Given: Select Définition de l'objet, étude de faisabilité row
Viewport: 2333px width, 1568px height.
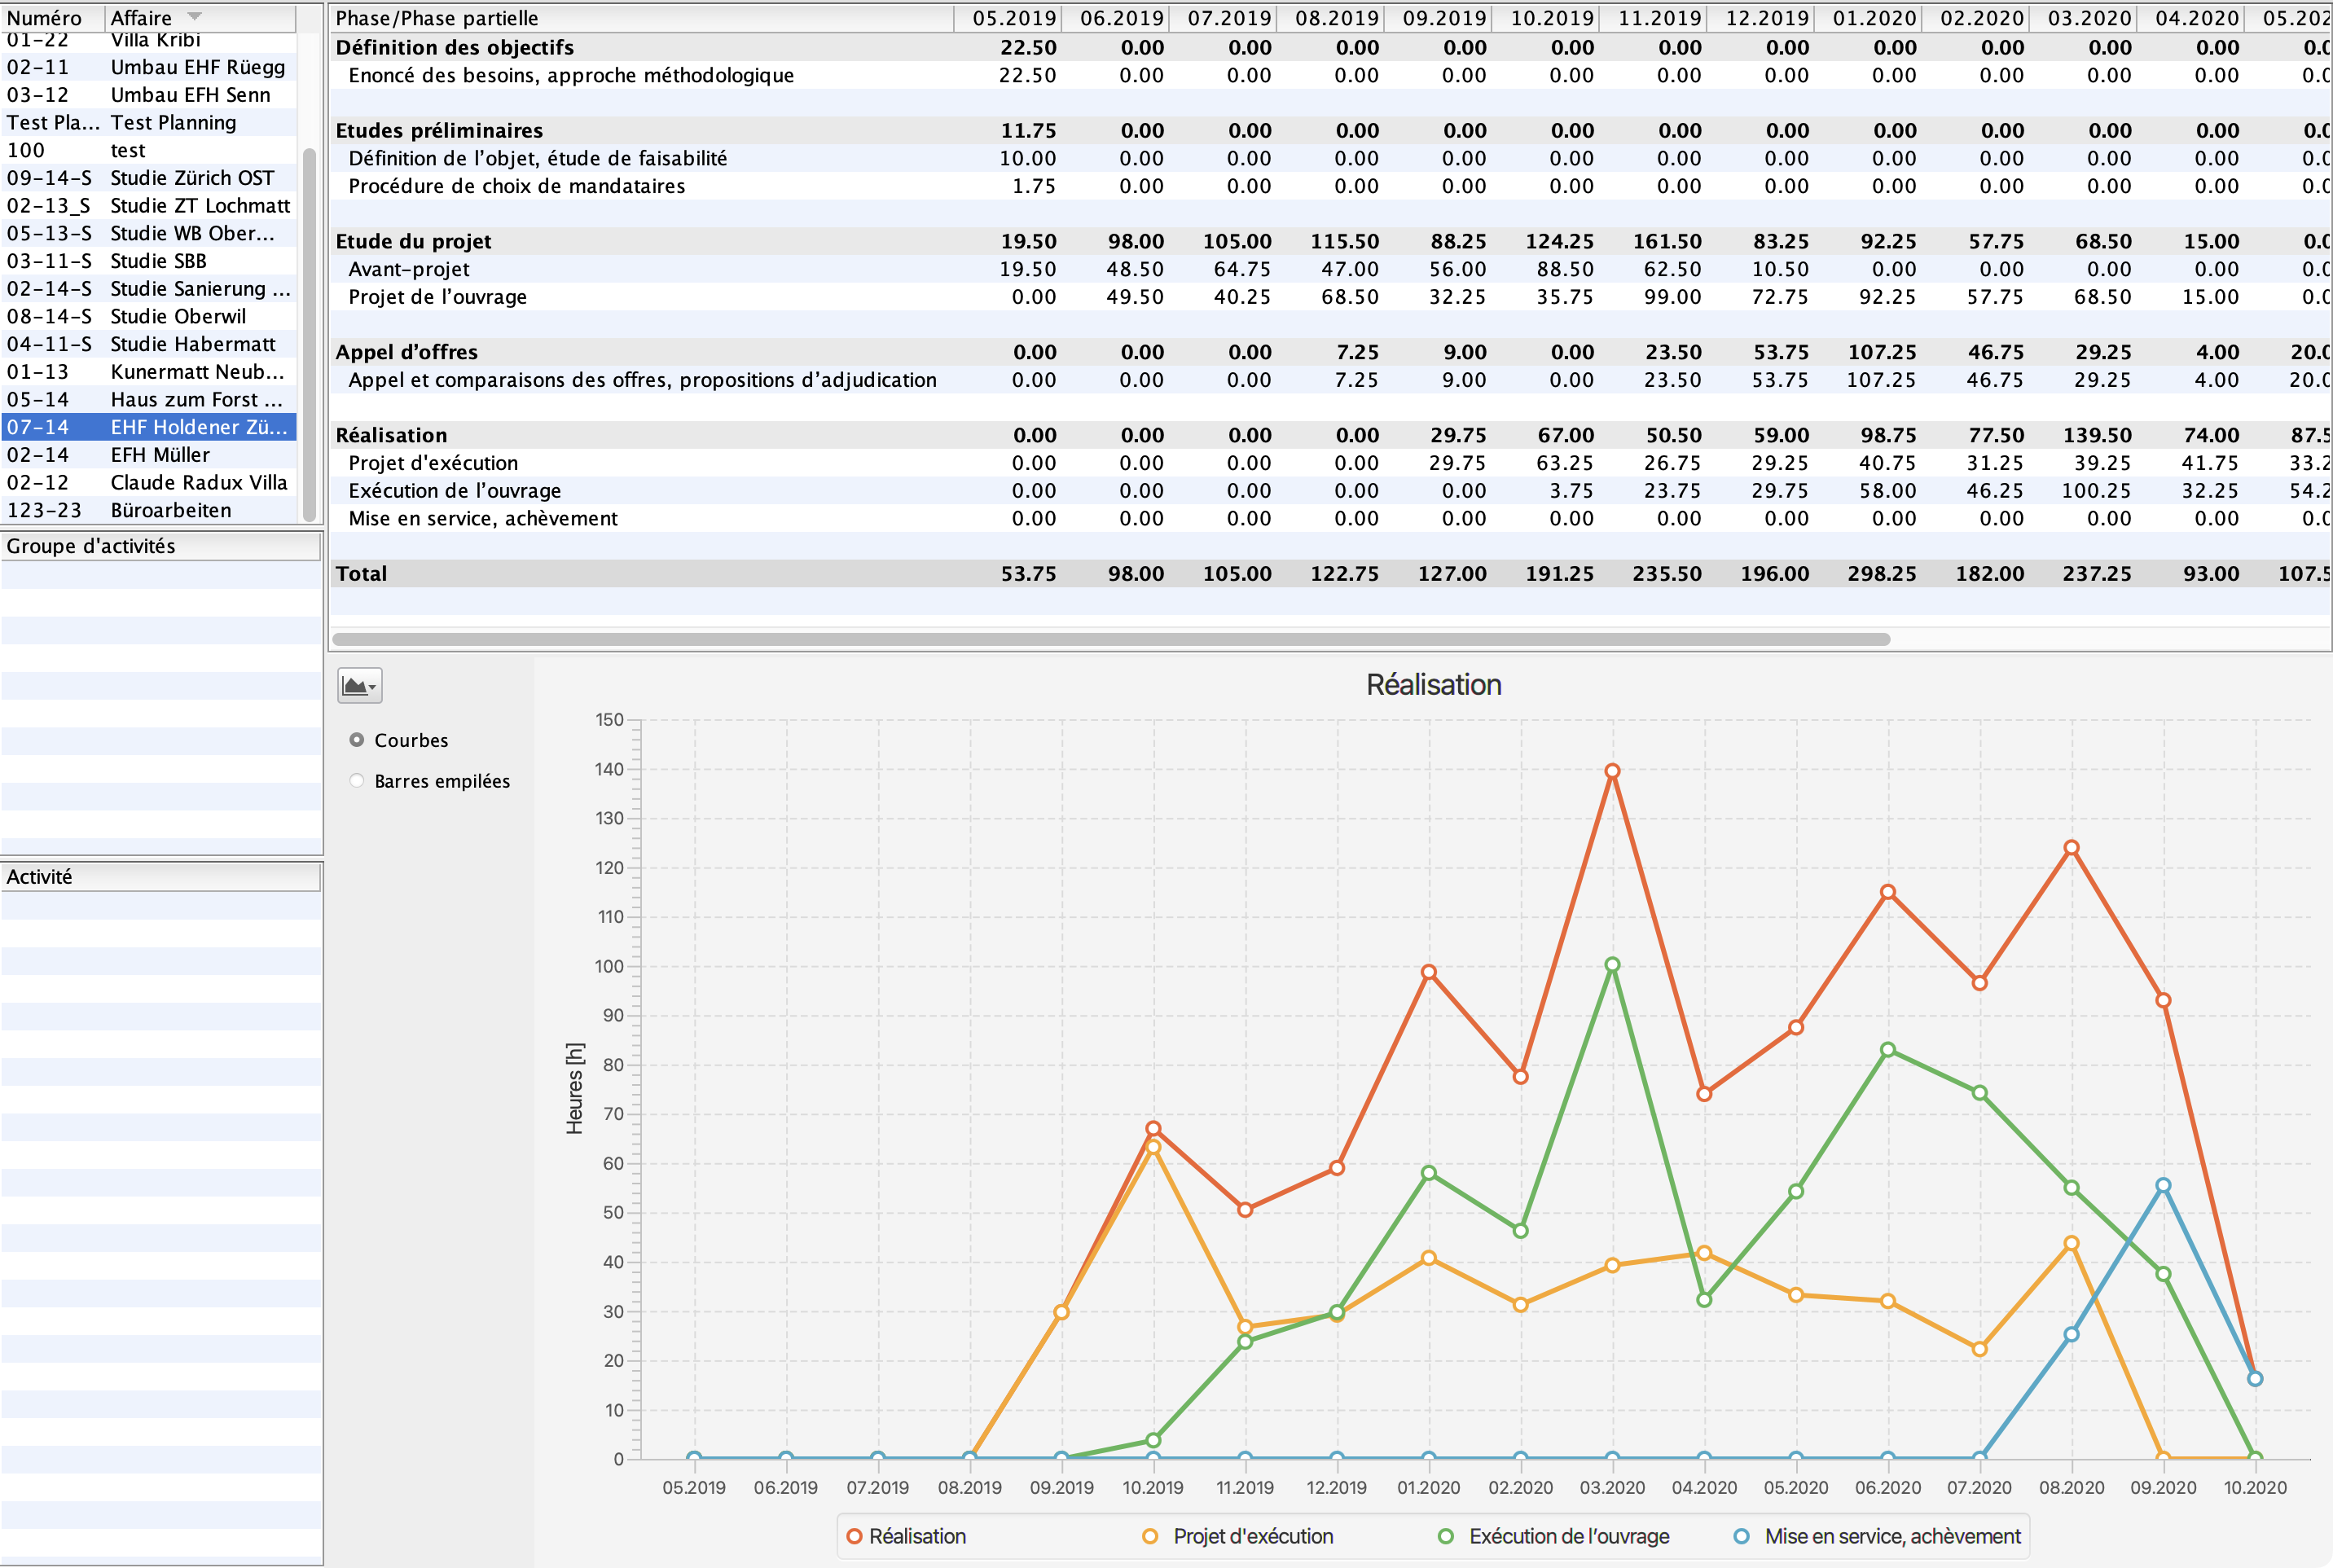Looking at the screenshot, I should [x=1331, y=158].
